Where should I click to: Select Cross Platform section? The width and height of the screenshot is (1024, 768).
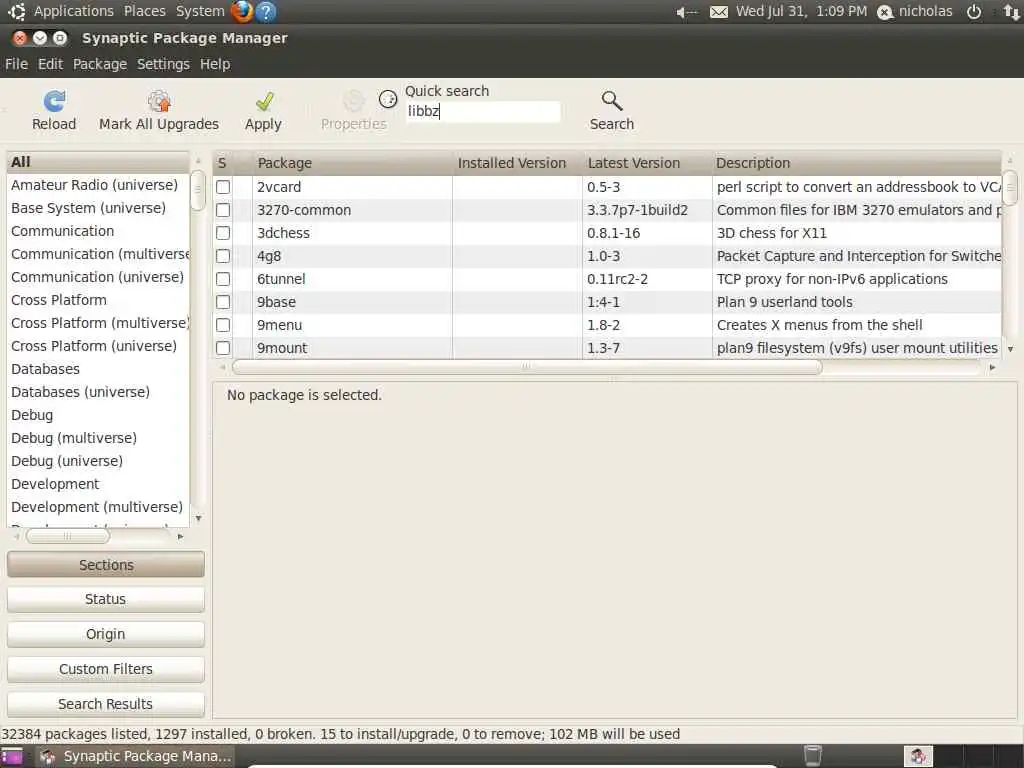coord(98,300)
